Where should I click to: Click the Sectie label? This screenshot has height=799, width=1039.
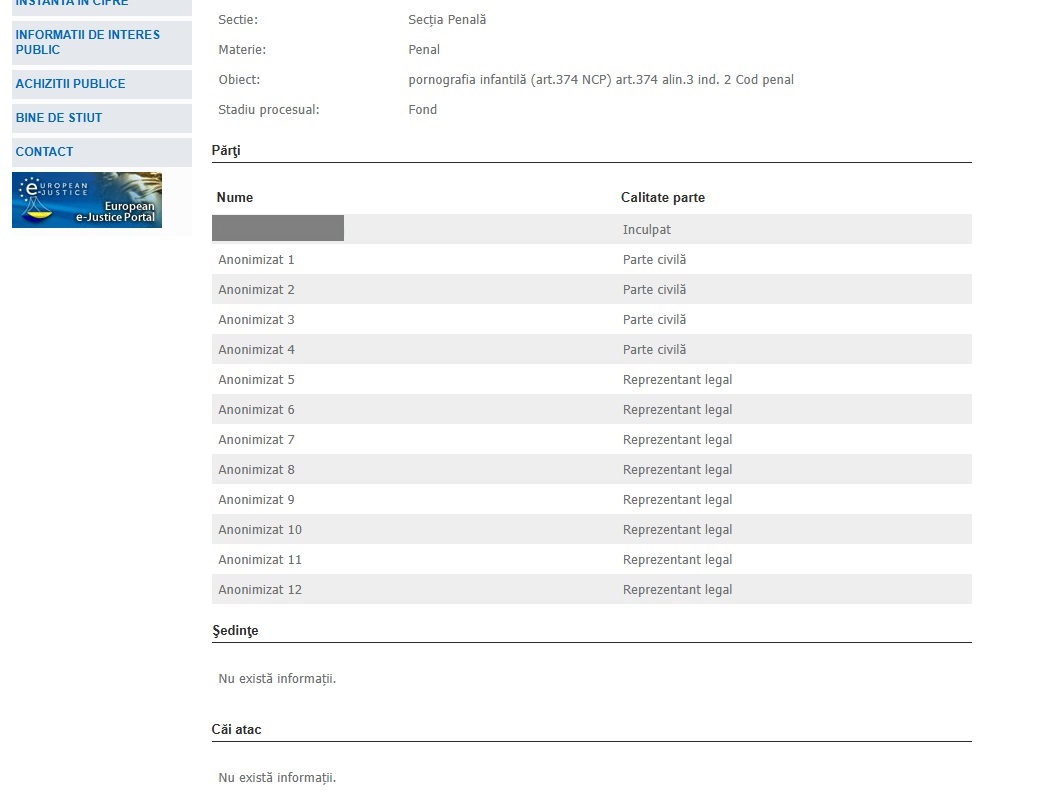click(238, 20)
